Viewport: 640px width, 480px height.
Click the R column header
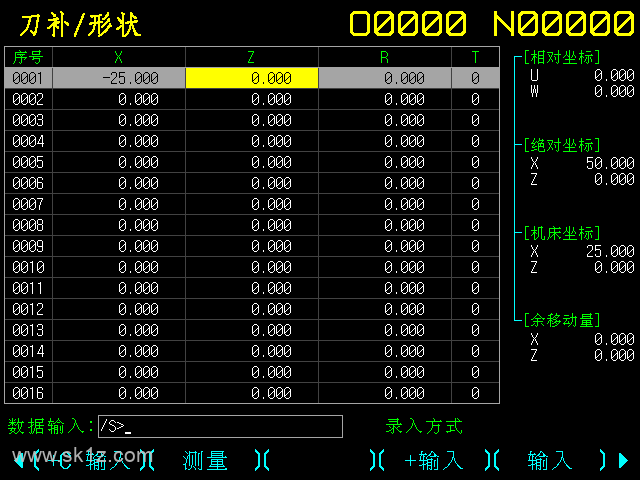pos(385,57)
